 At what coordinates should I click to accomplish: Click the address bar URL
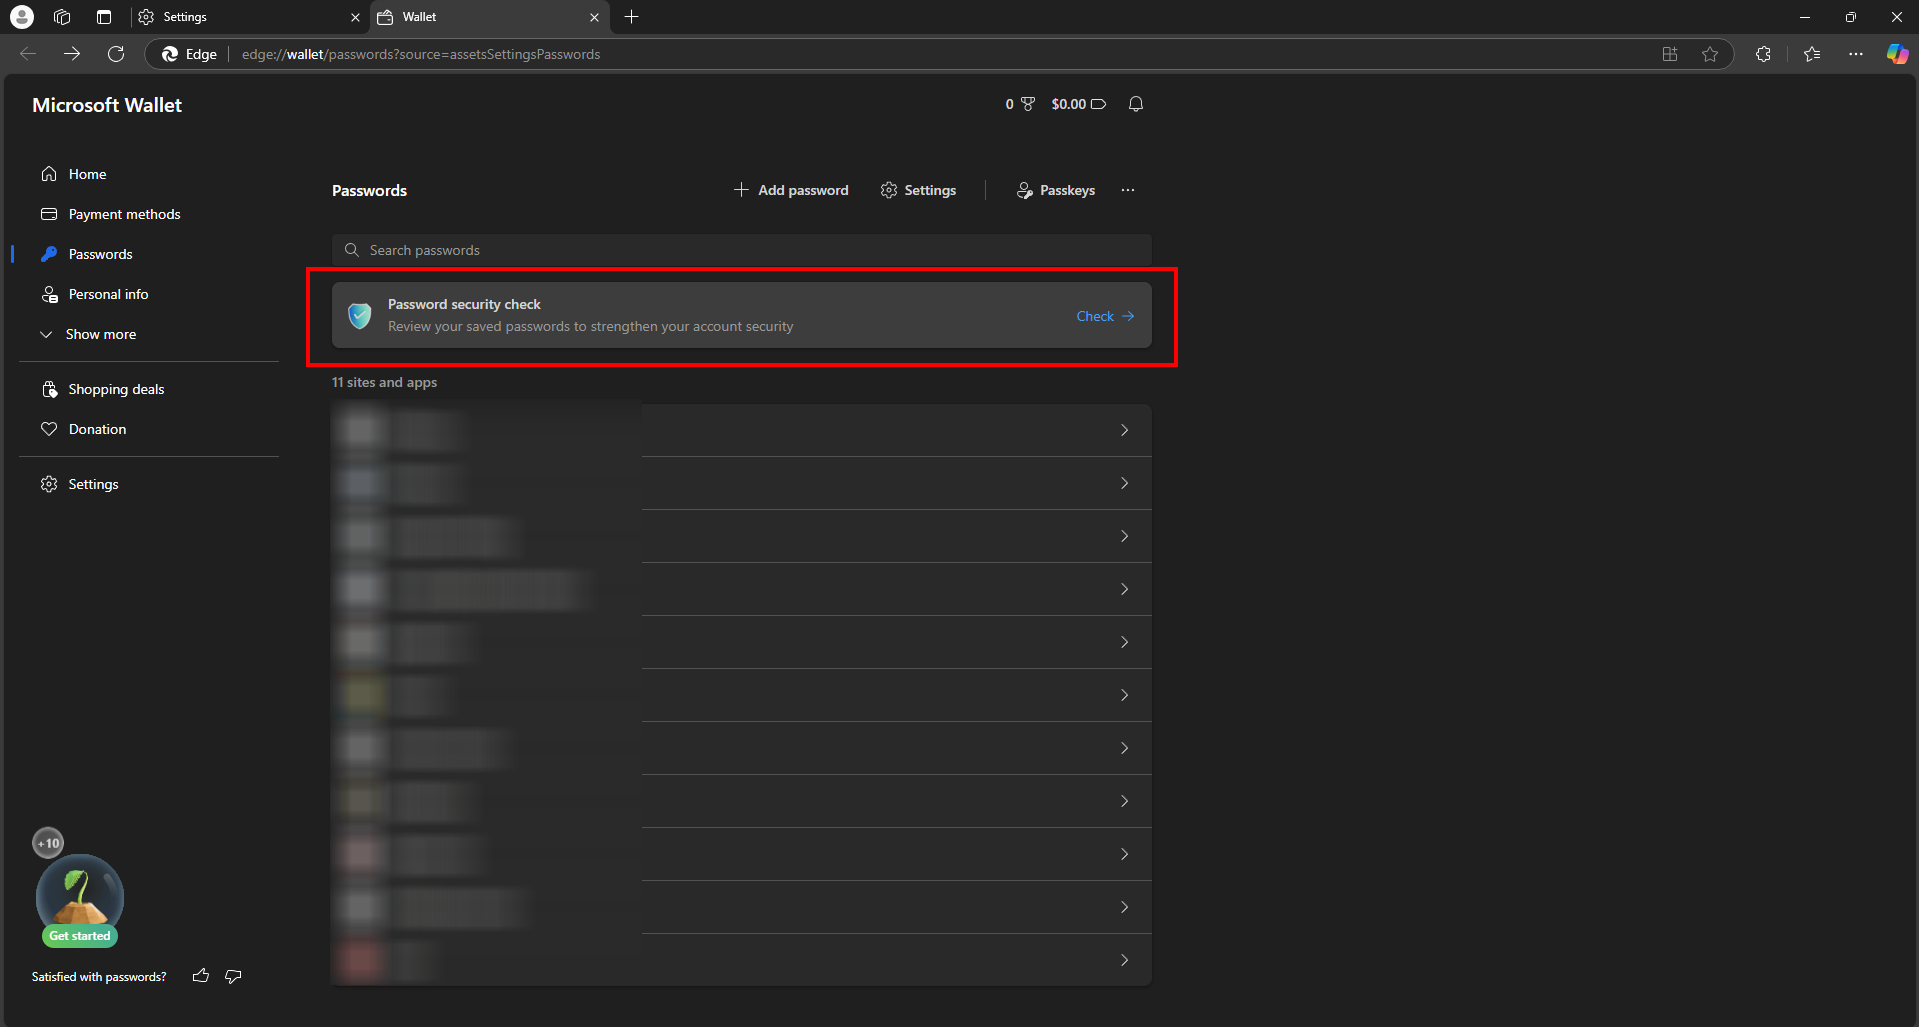421,54
